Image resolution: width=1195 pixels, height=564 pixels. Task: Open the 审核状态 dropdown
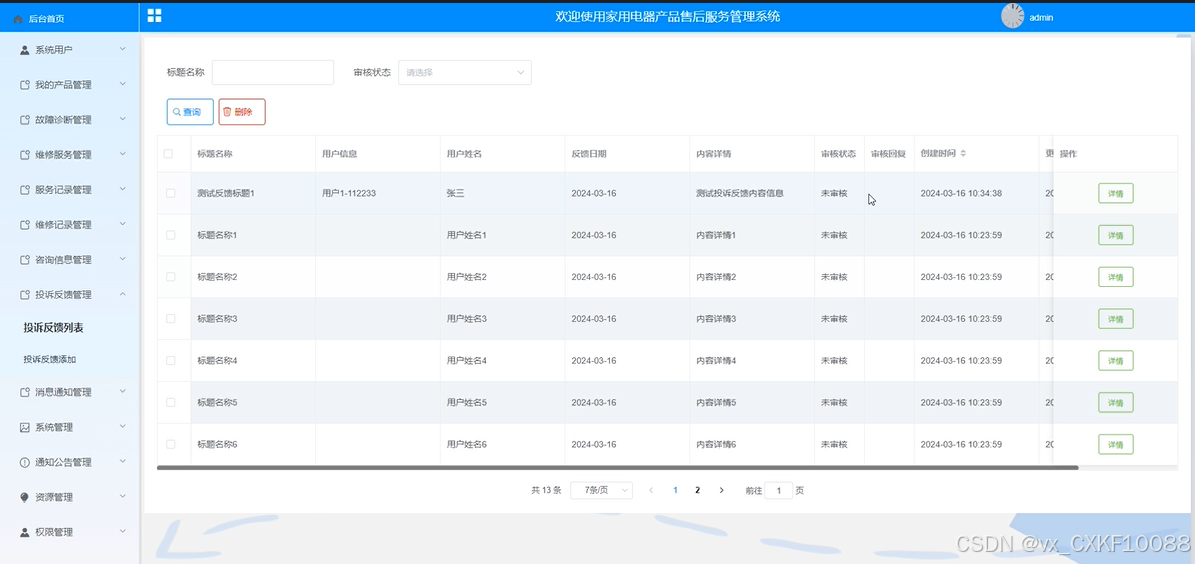pos(465,72)
